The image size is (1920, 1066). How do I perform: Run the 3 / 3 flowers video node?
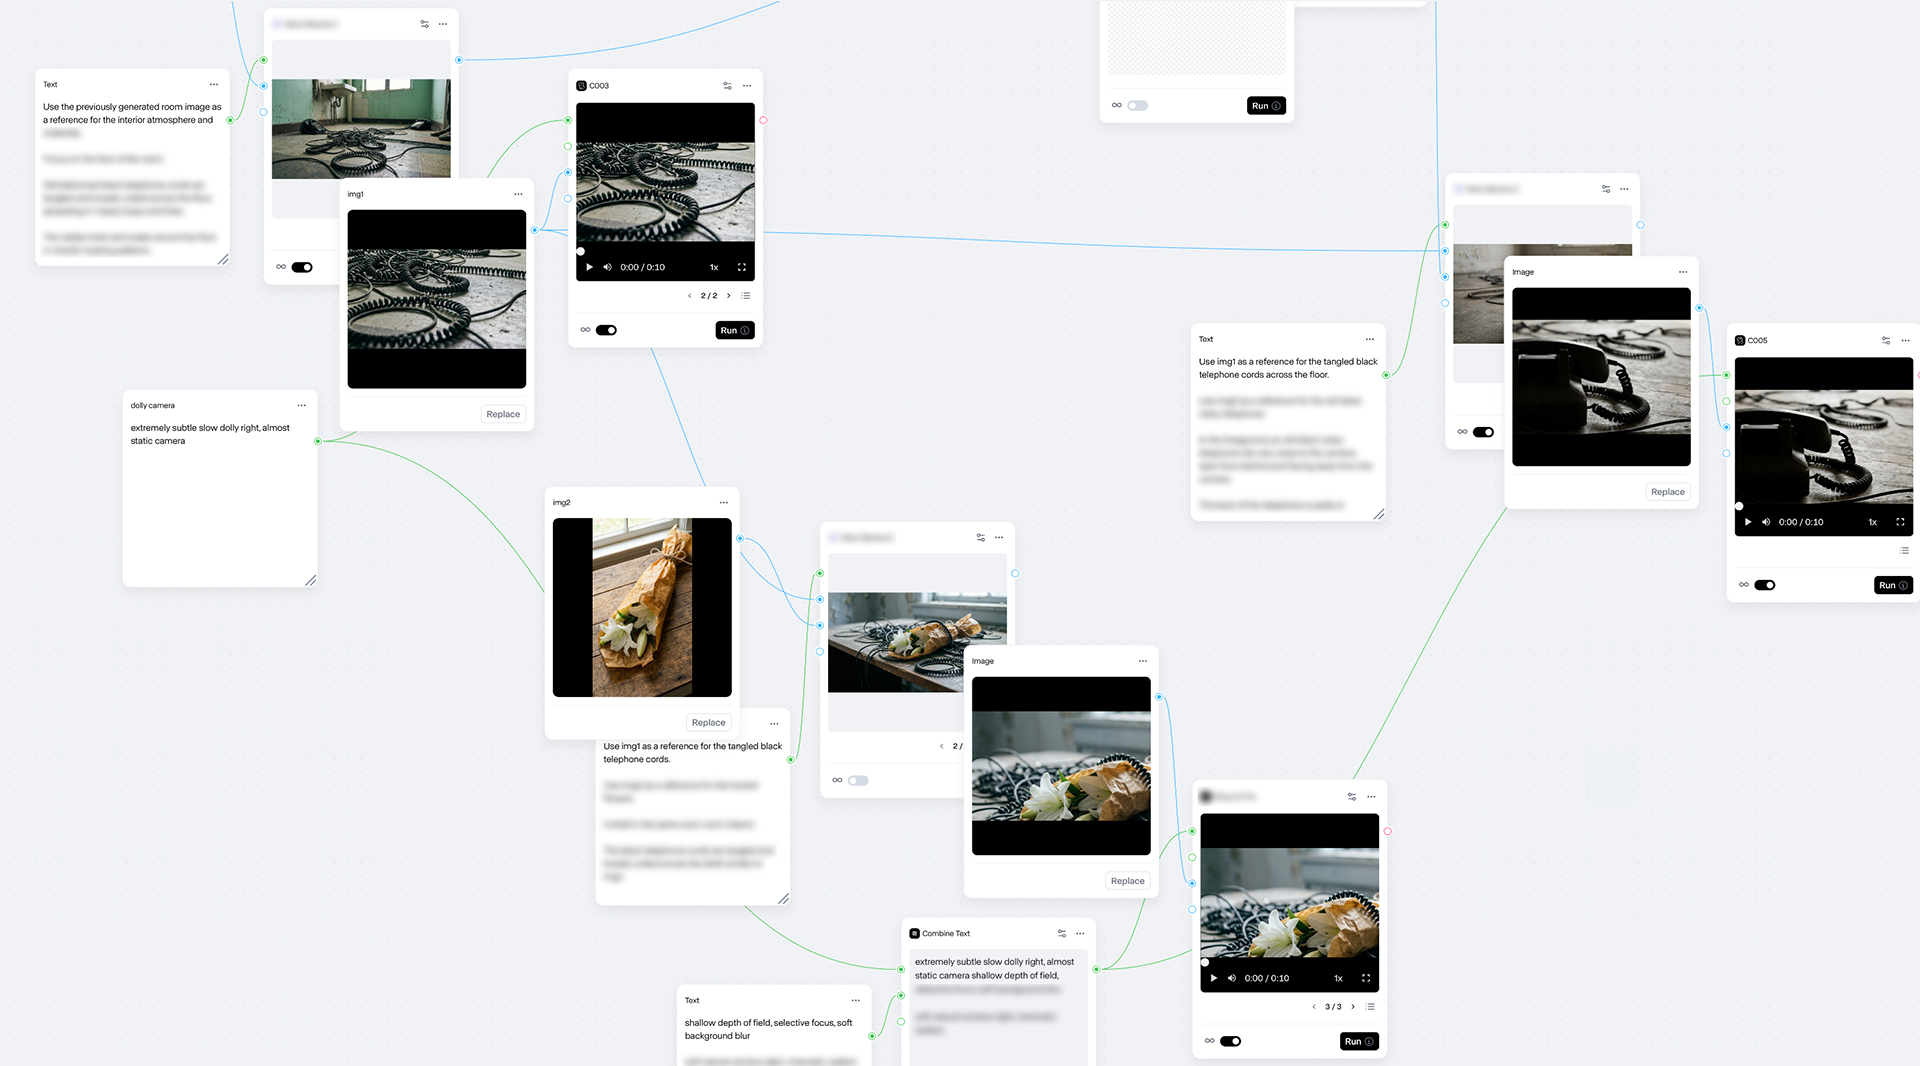(1359, 1042)
